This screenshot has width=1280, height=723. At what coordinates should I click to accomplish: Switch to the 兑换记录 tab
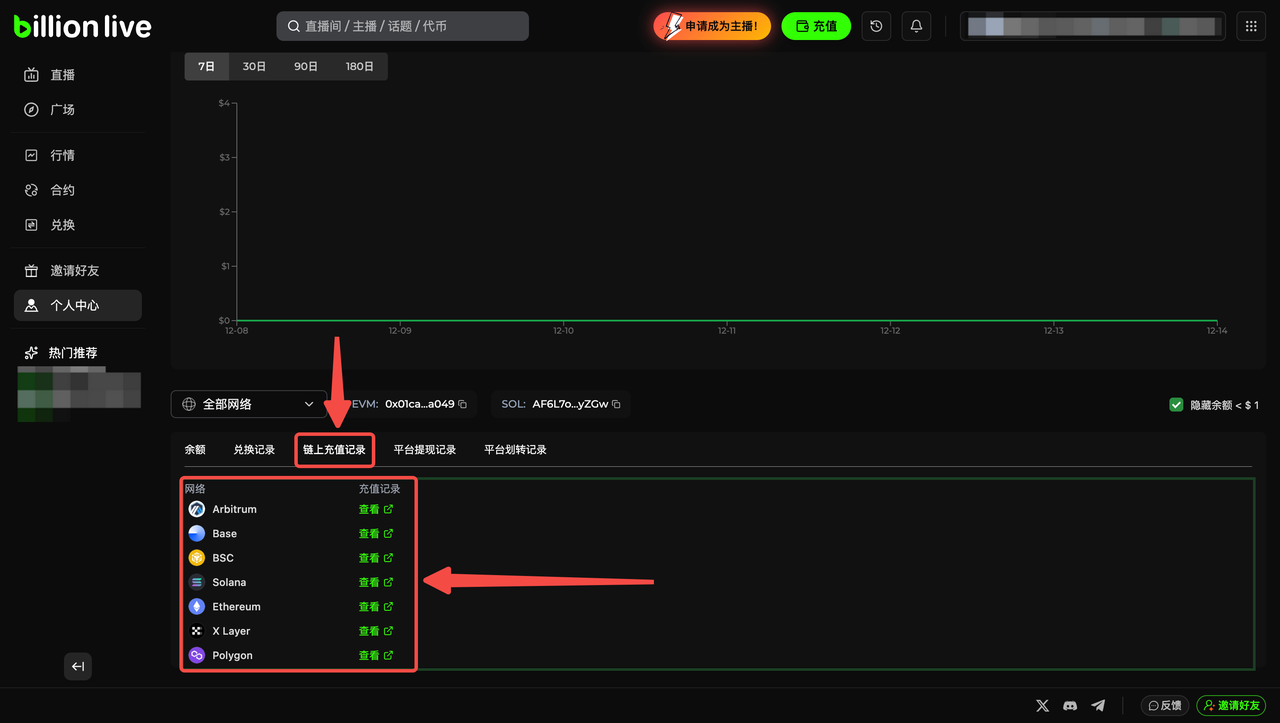pyautogui.click(x=254, y=450)
